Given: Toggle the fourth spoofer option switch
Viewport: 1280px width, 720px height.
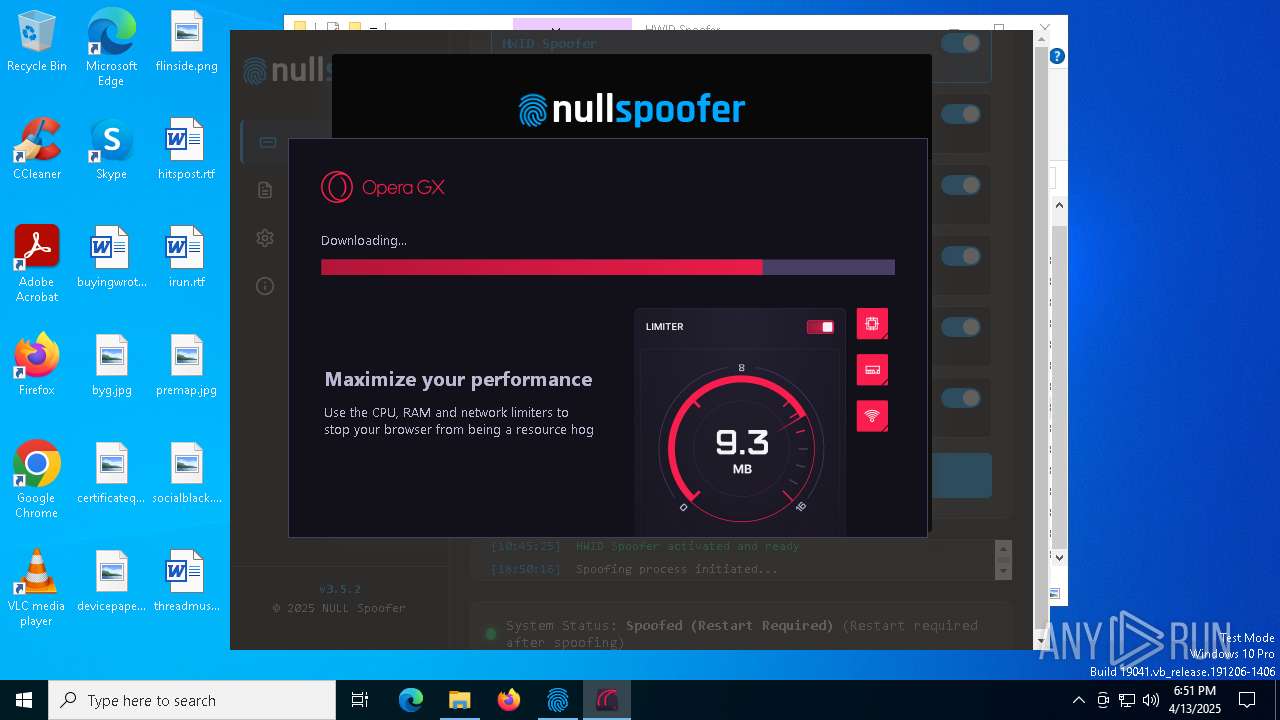Looking at the screenshot, I should tap(961, 256).
